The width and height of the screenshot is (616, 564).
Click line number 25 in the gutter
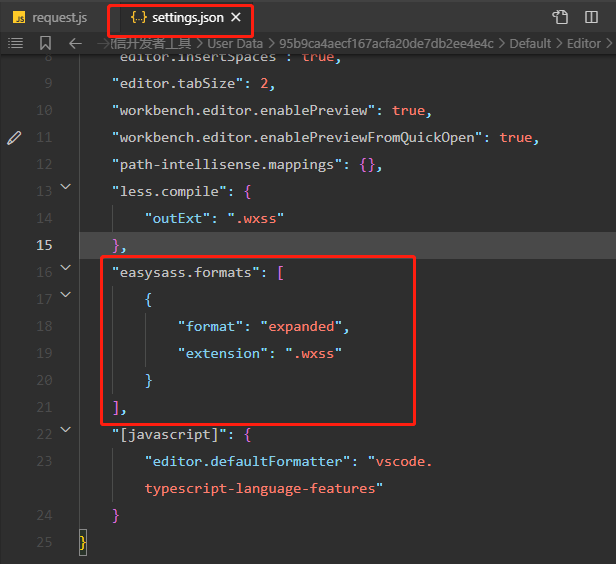pos(44,542)
